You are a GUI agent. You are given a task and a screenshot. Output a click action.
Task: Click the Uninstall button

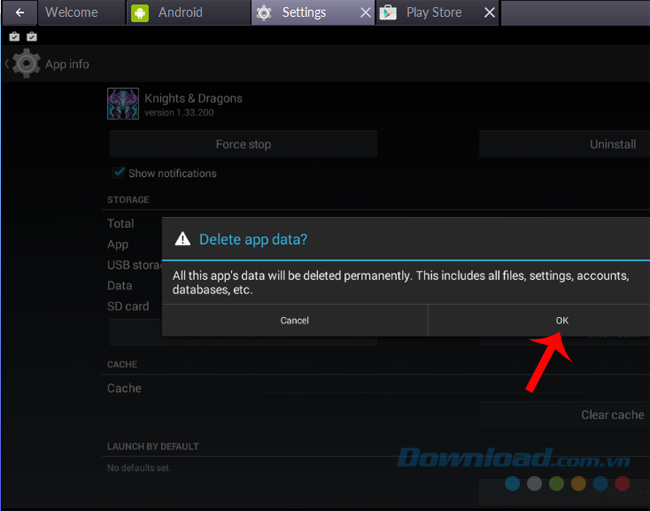pos(564,144)
